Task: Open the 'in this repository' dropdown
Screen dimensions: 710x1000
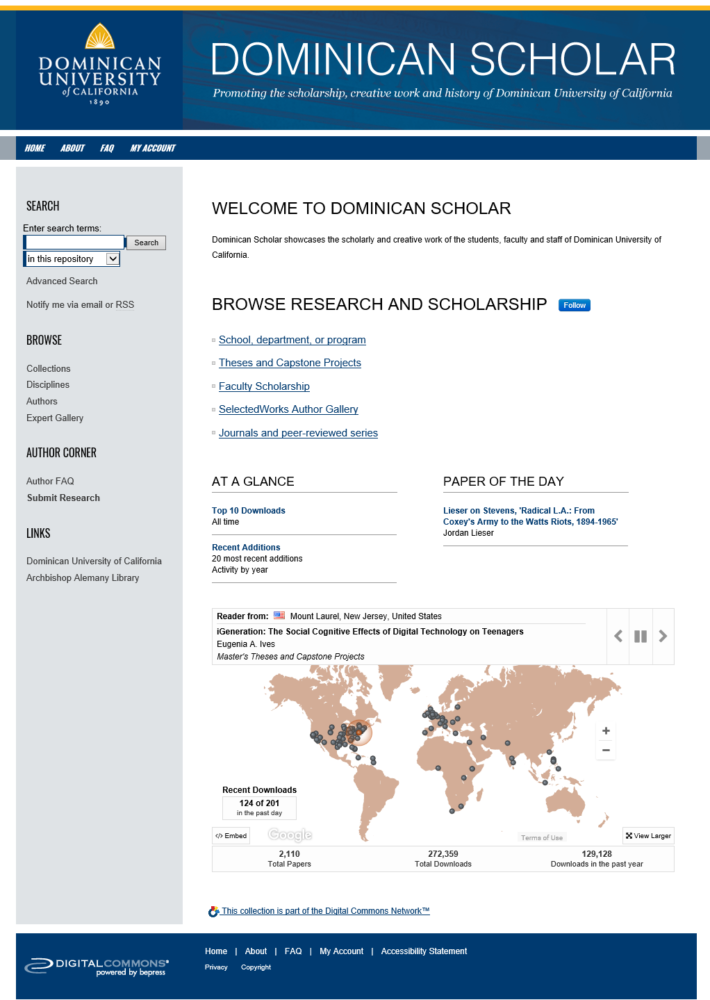Action: 72,259
